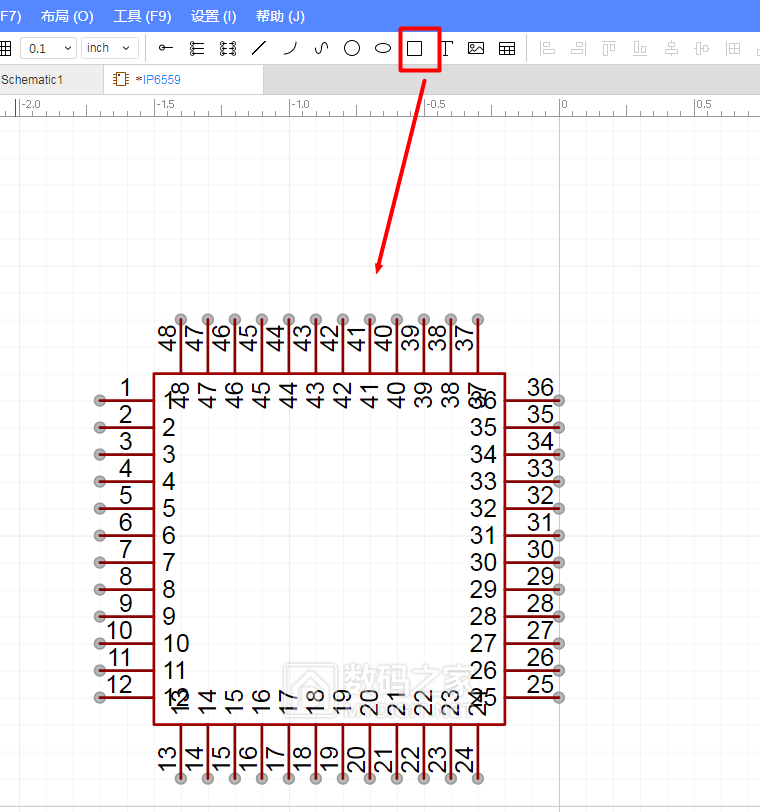Open the 设置 (I) menu
Viewport: 760px width, 812px height.
pos(213,16)
